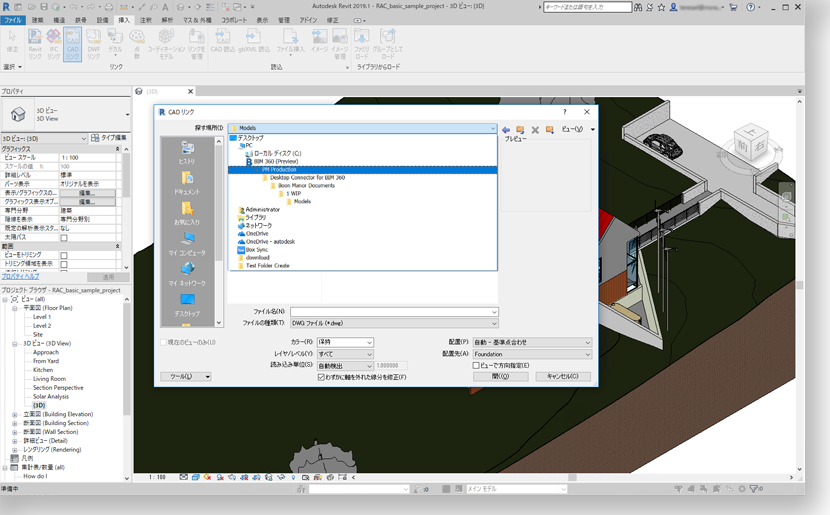Click the ViewCube in the 3D view
The height and width of the screenshot is (515, 830).
(x=750, y=142)
